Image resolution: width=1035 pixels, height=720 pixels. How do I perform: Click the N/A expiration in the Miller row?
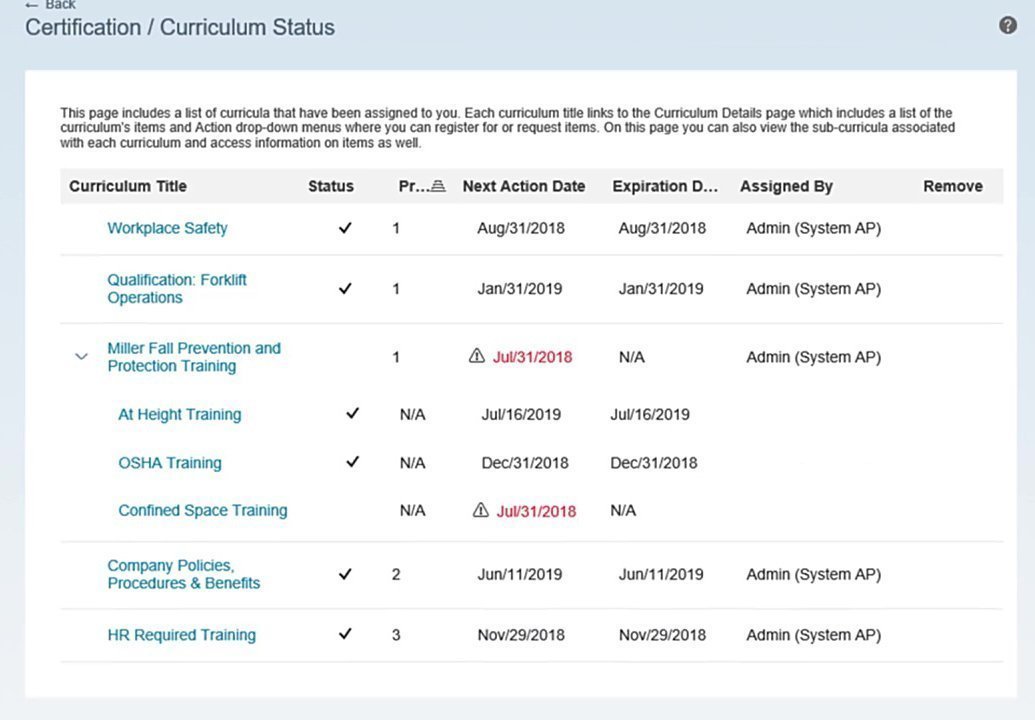[632, 357]
